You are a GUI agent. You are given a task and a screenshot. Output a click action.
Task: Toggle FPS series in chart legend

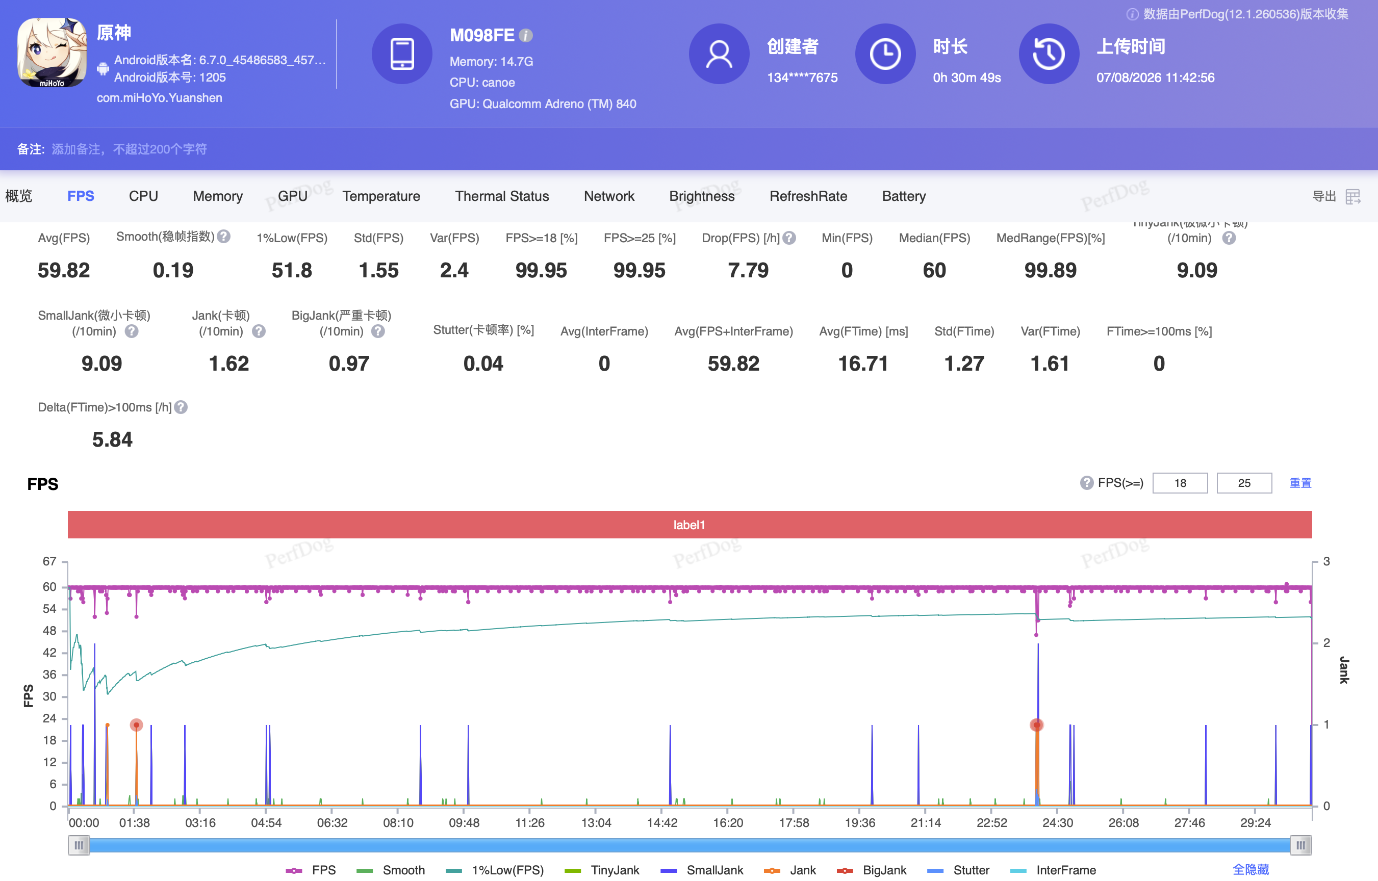pyautogui.click(x=311, y=870)
